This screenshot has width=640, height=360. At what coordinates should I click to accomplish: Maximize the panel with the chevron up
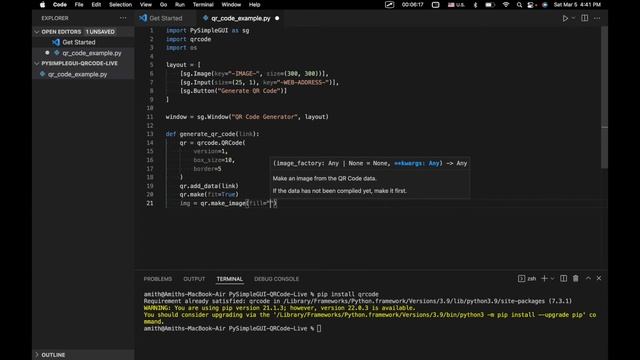click(x=588, y=278)
